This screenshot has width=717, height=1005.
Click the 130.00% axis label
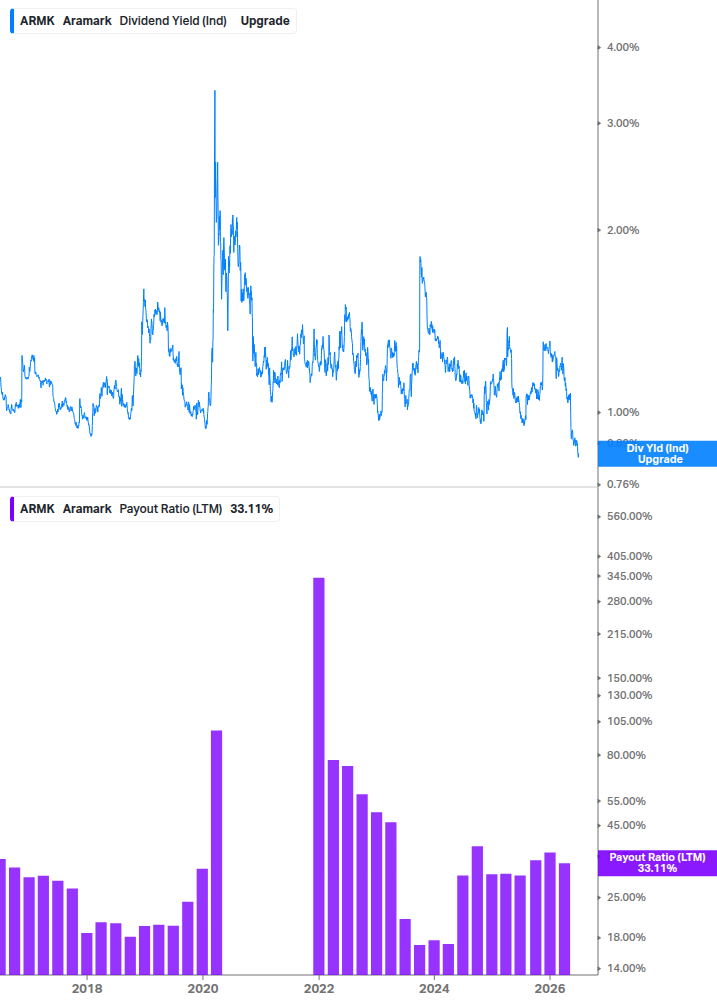[629, 695]
